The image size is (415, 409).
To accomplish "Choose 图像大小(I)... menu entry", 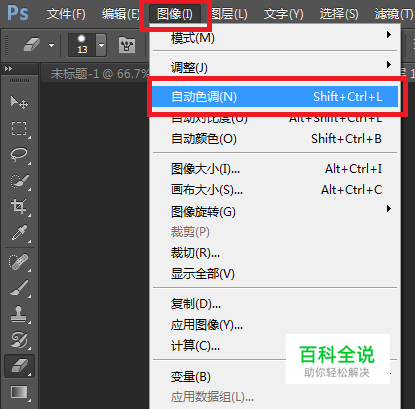I will point(275,169).
